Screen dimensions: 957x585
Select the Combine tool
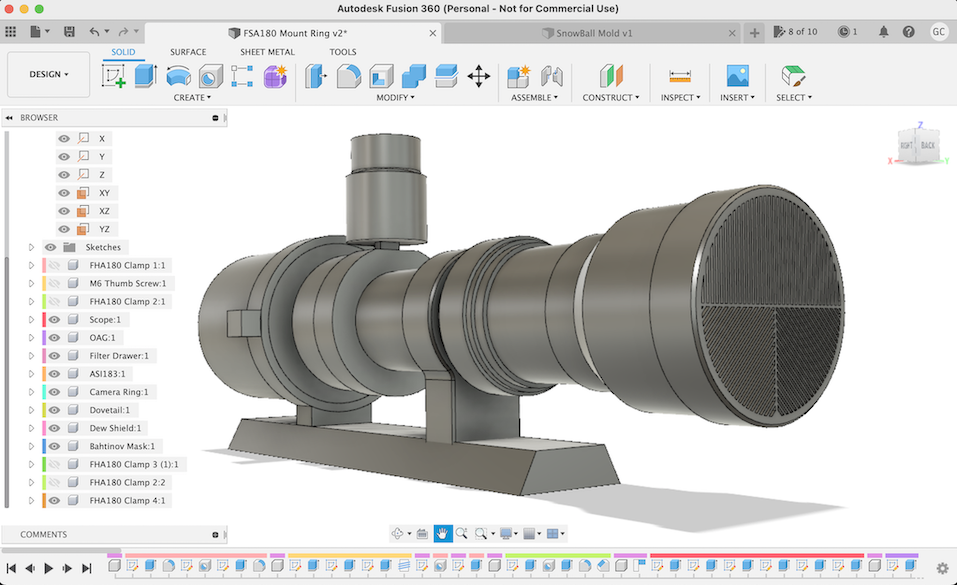click(x=414, y=76)
